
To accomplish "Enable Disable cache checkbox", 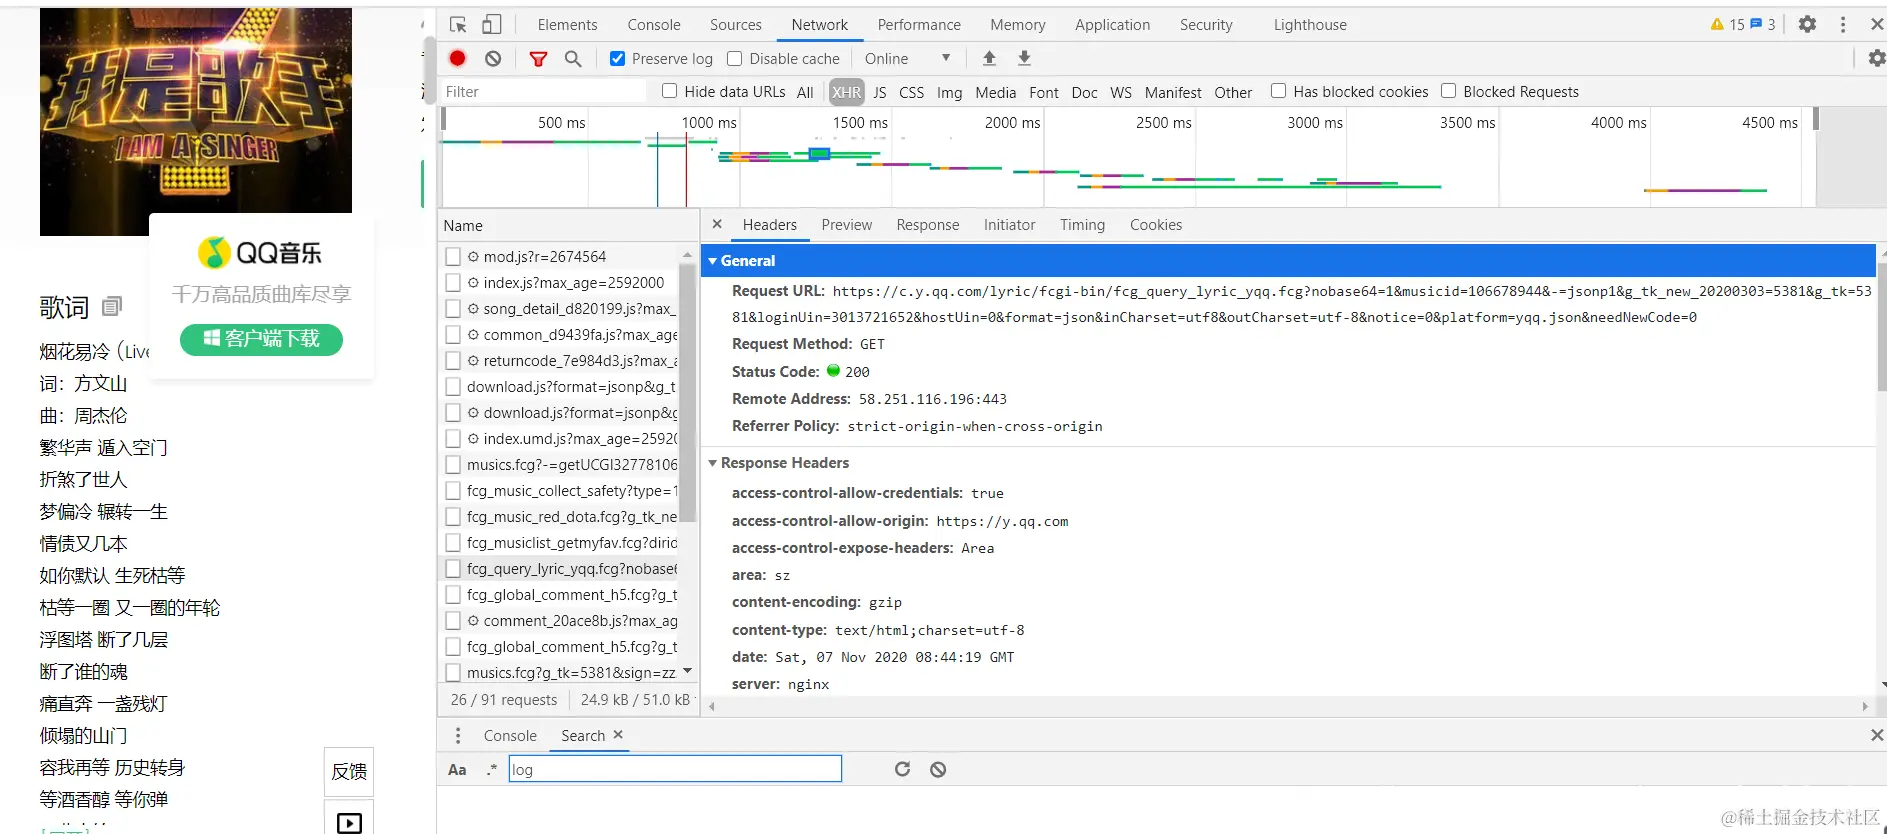I will pyautogui.click(x=735, y=59).
